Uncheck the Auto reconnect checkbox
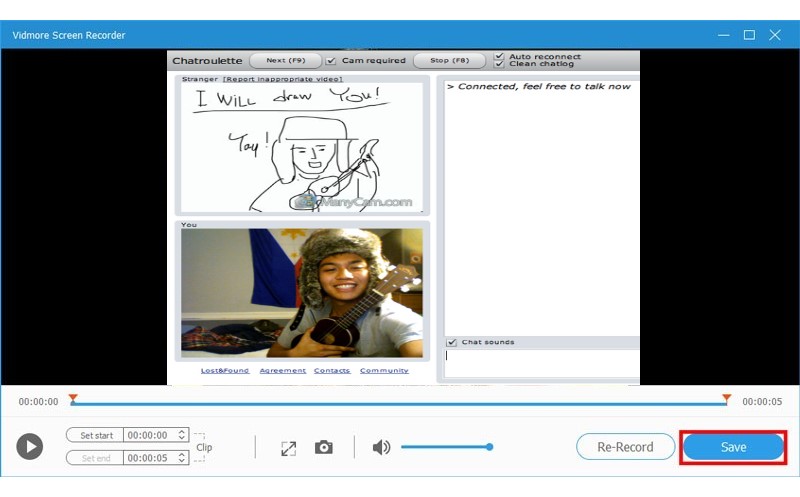The width and height of the screenshot is (800, 497). (499, 57)
